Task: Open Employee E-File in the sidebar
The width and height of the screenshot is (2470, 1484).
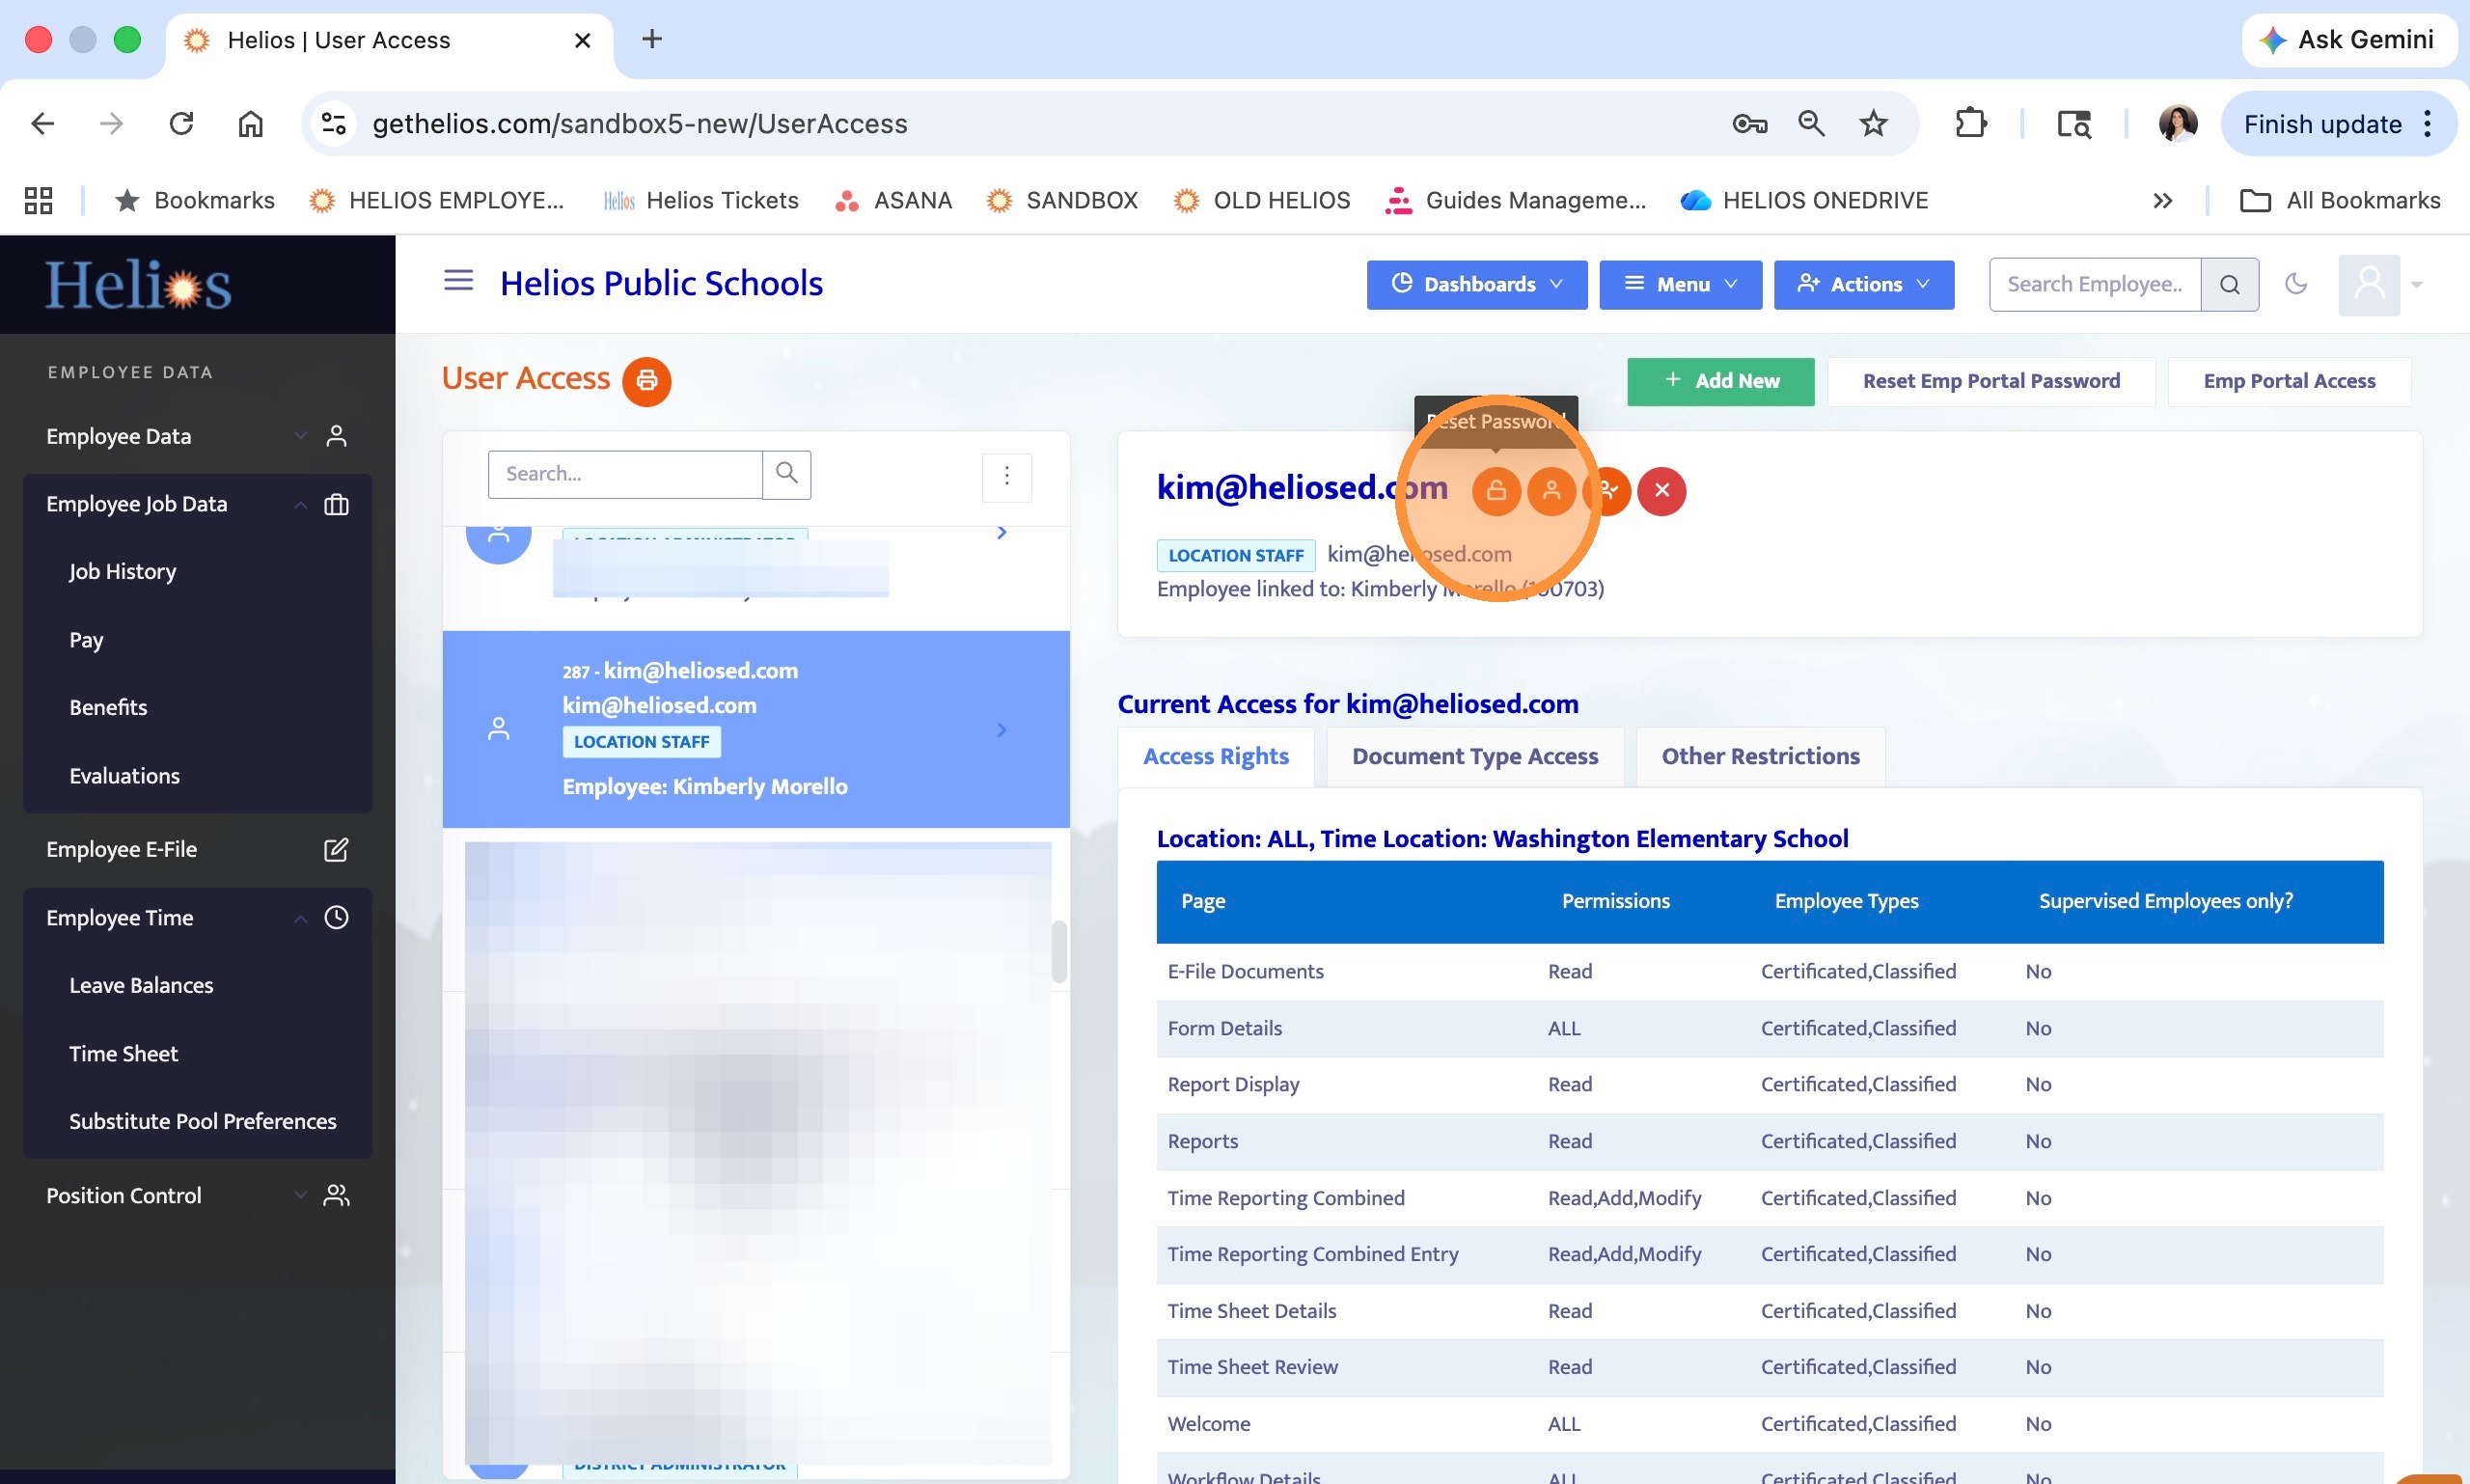Action: tap(121, 850)
